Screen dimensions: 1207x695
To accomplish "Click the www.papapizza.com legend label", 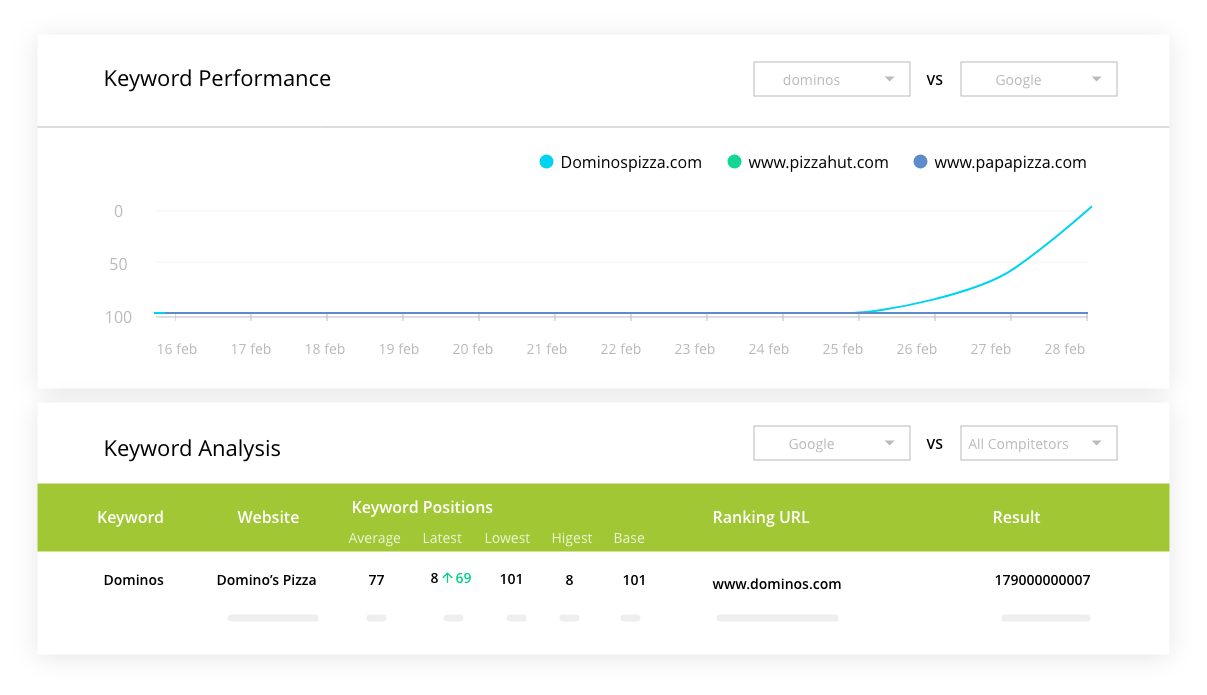I will (x=1010, y=162).
